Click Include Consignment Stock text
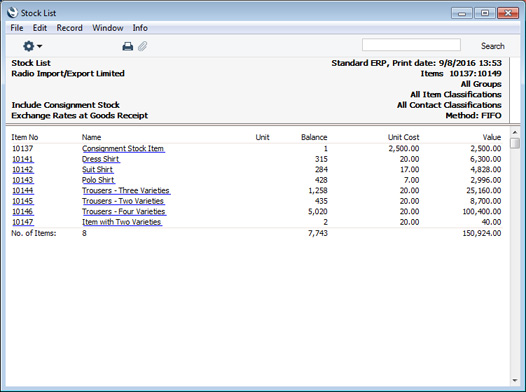Viewport: 526px width, 392px height. [x=65, y=105]
